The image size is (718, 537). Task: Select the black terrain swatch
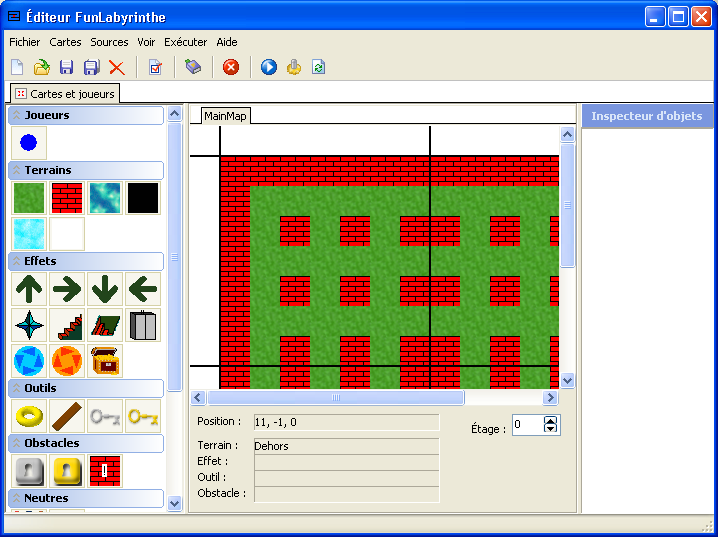tap(143, 198)
